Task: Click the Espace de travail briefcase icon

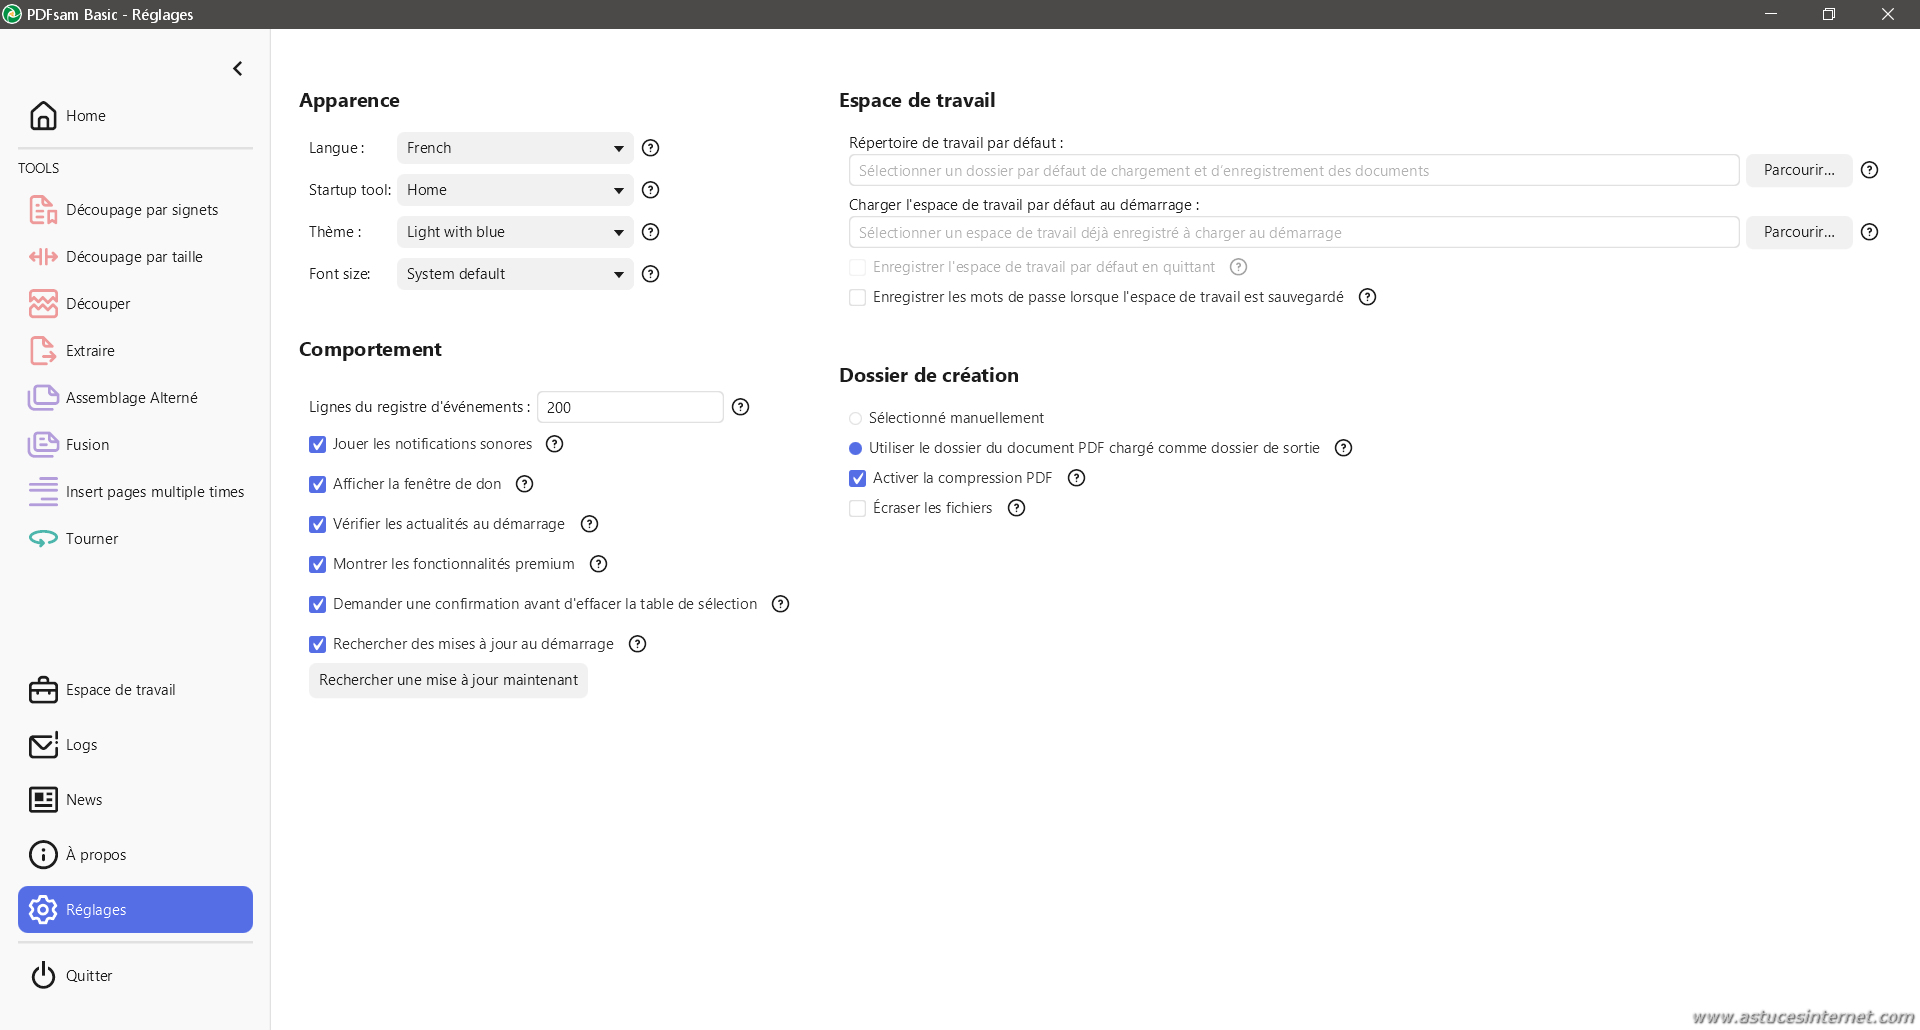Action: 43,690
